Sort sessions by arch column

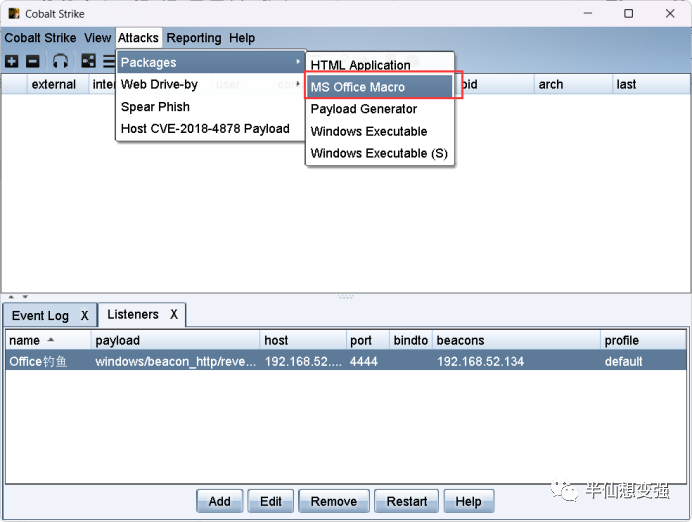click(x=573, y=84)
